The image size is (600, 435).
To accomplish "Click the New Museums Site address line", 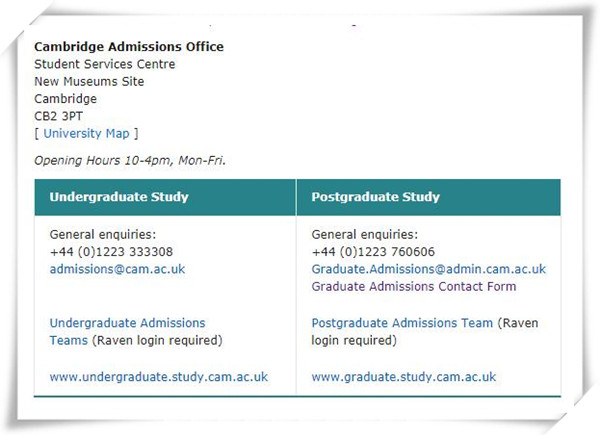I will 89,81.
